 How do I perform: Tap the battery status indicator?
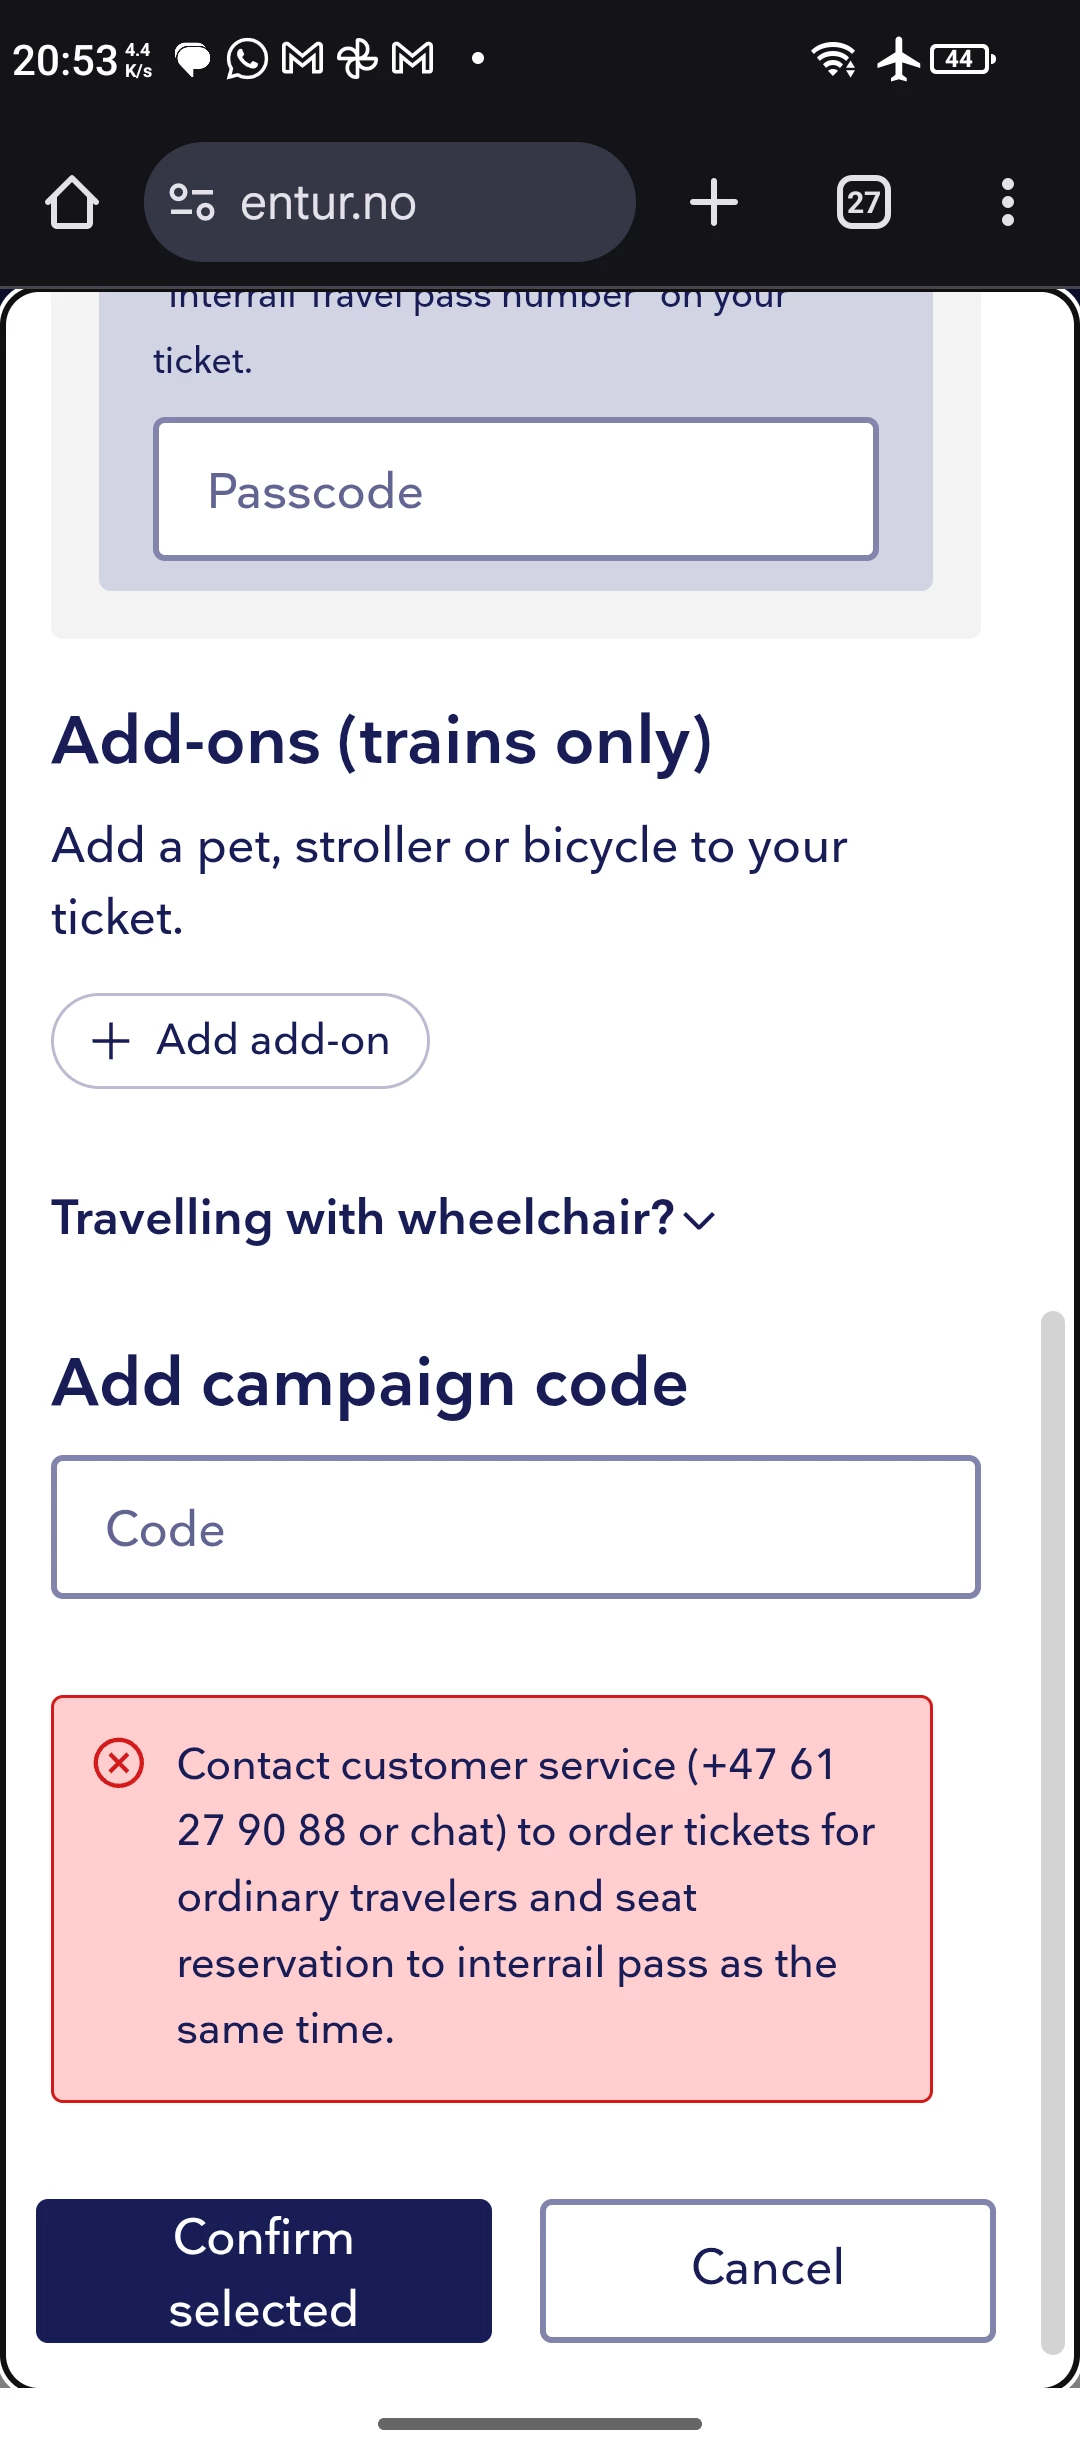point(962,59)
